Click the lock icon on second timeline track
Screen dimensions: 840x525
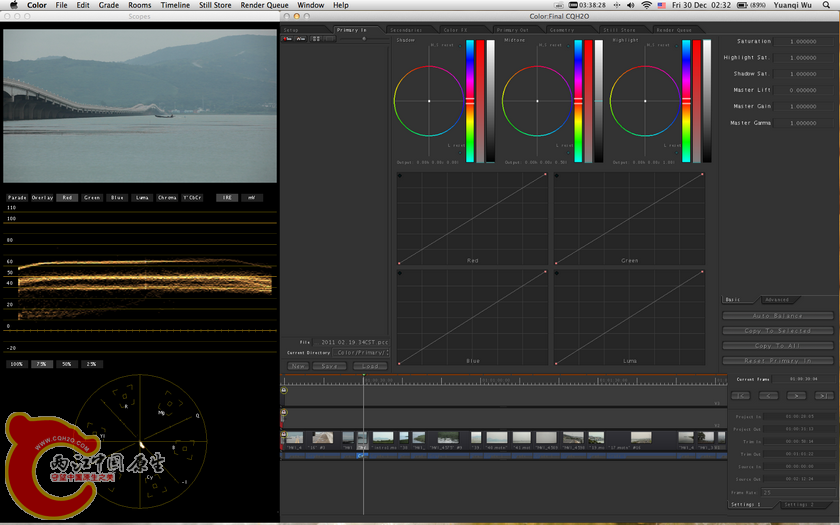(x=284, y=412)
